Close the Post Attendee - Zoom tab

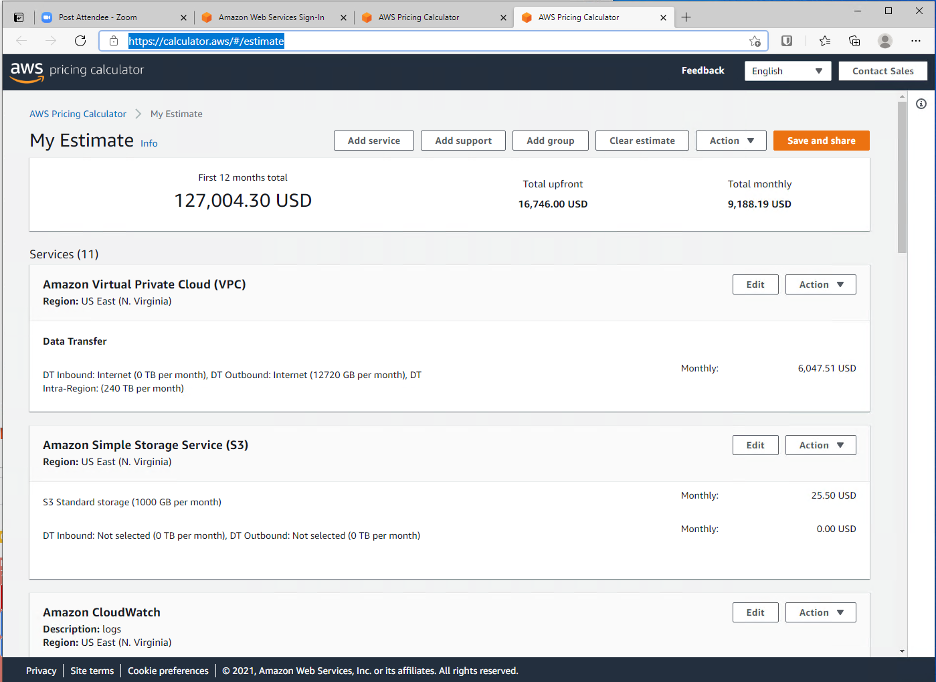(x=183, y=17)
